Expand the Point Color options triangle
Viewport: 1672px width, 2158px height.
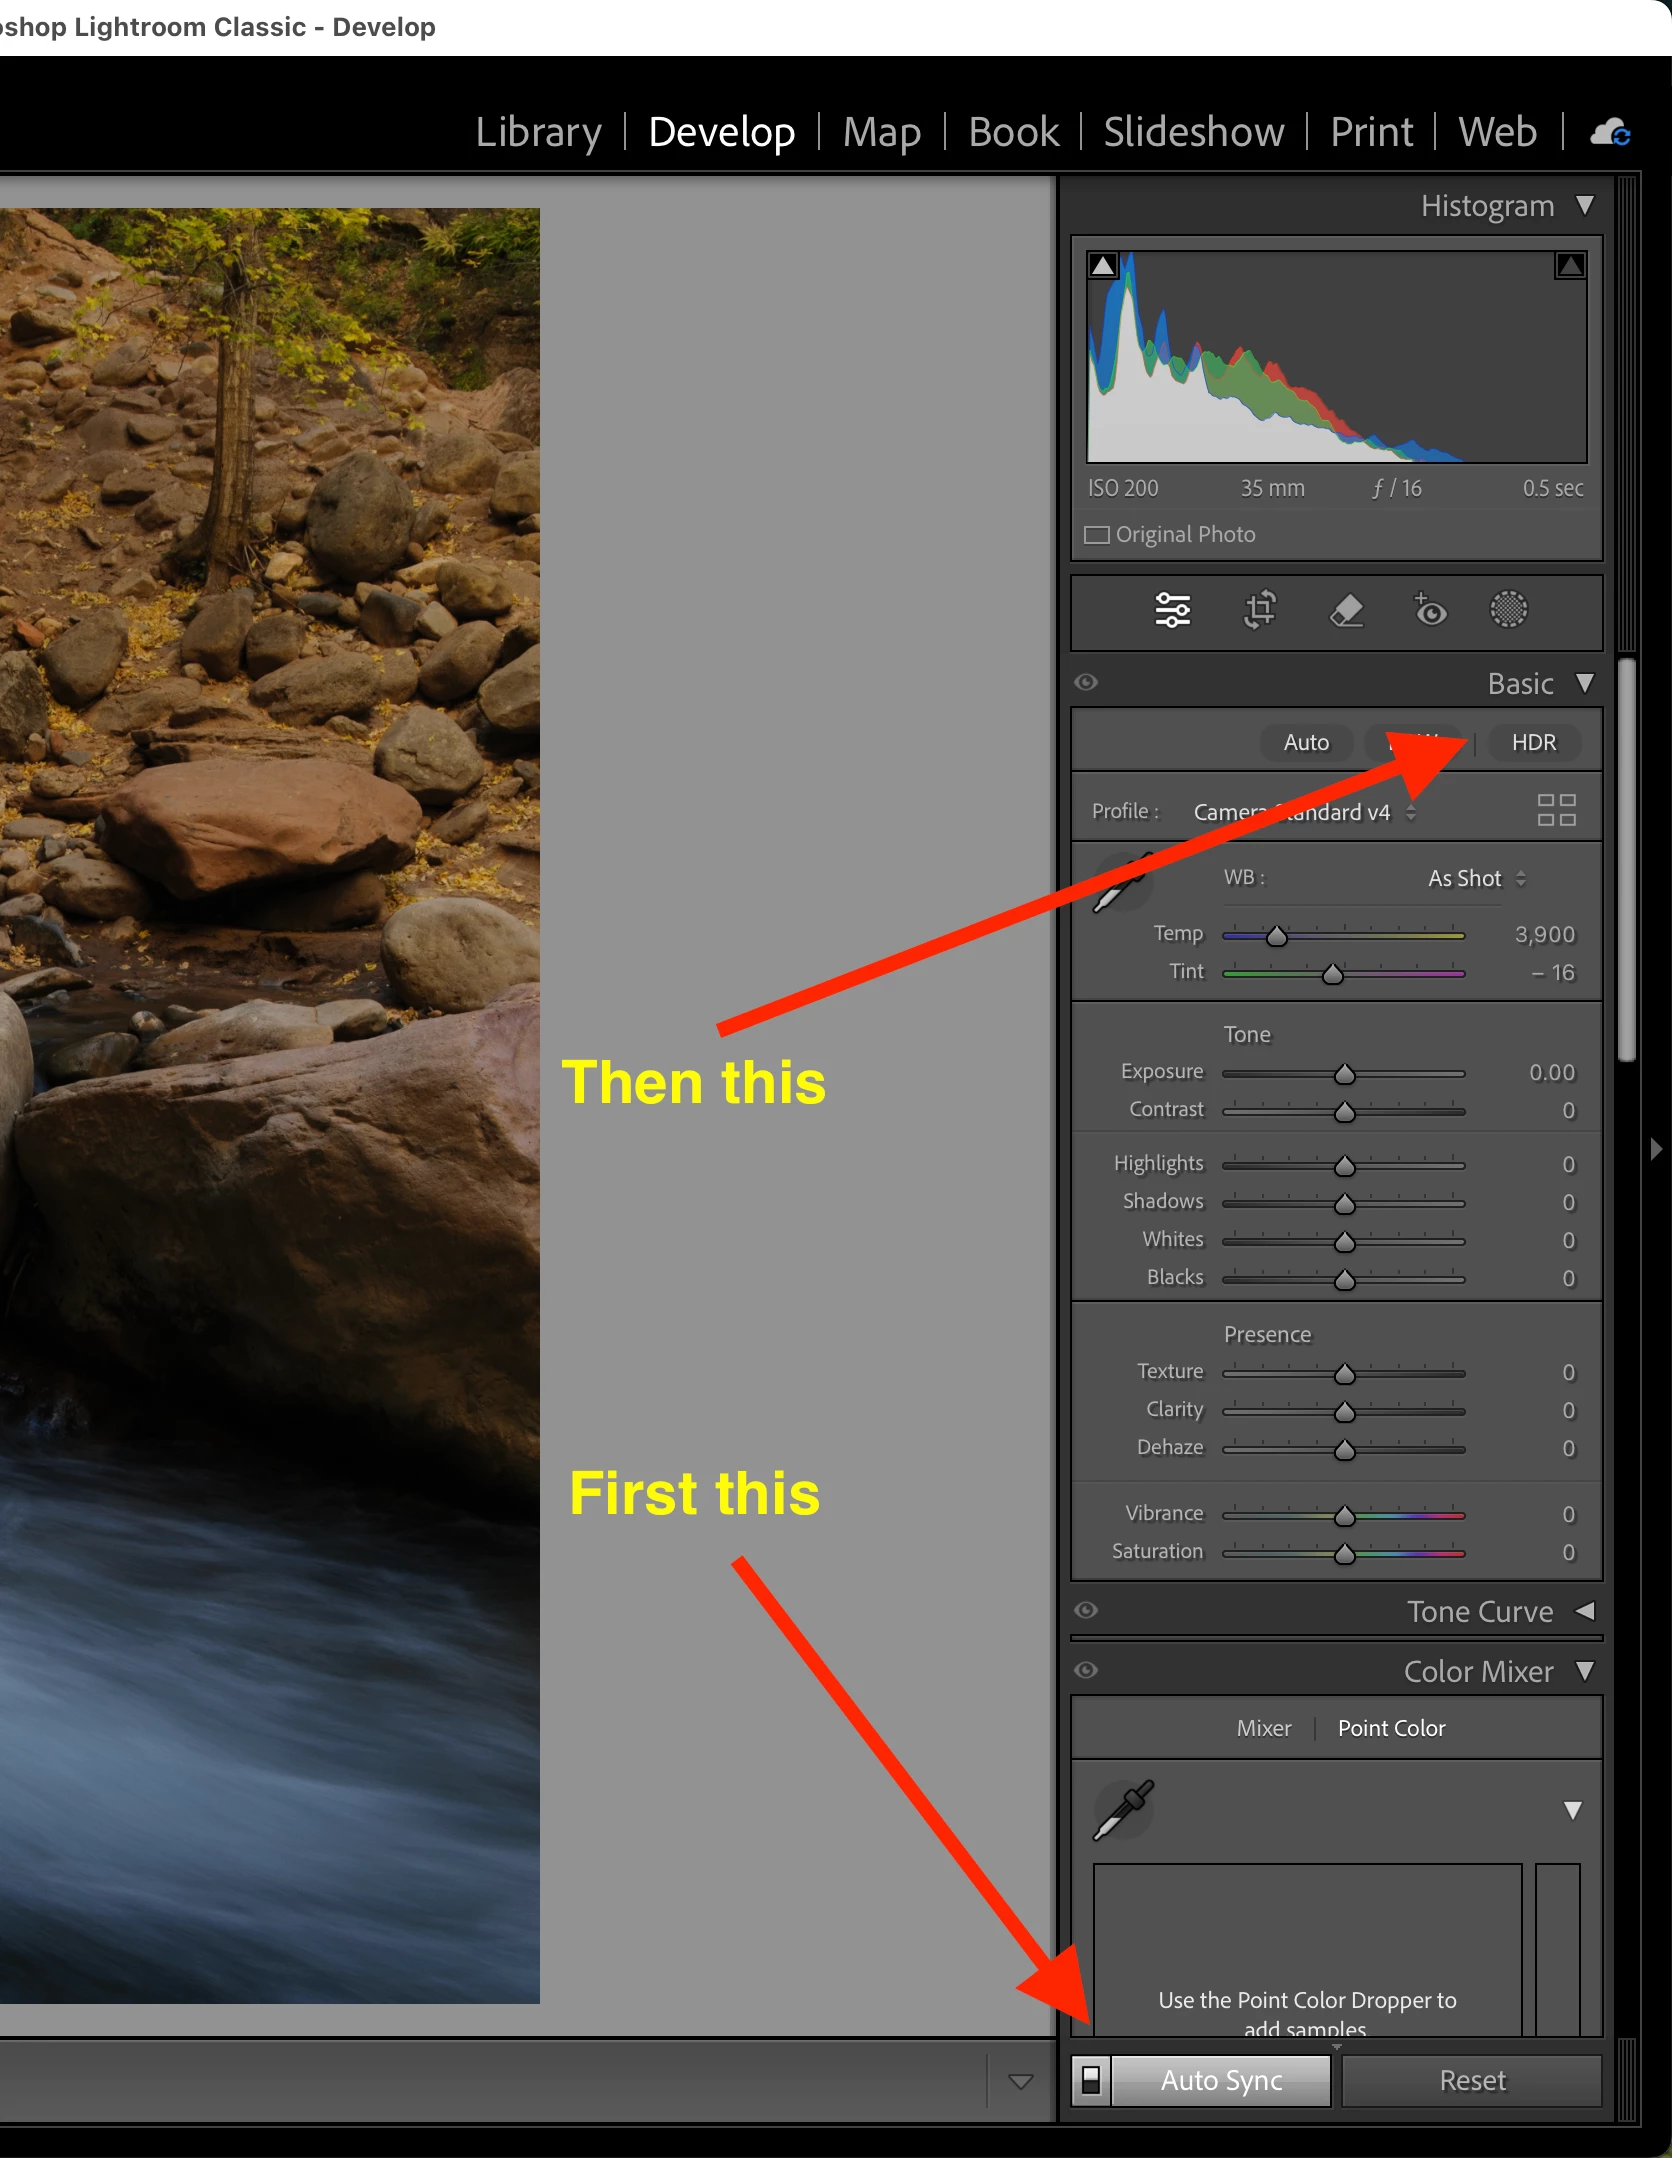click(1572, 1811)
